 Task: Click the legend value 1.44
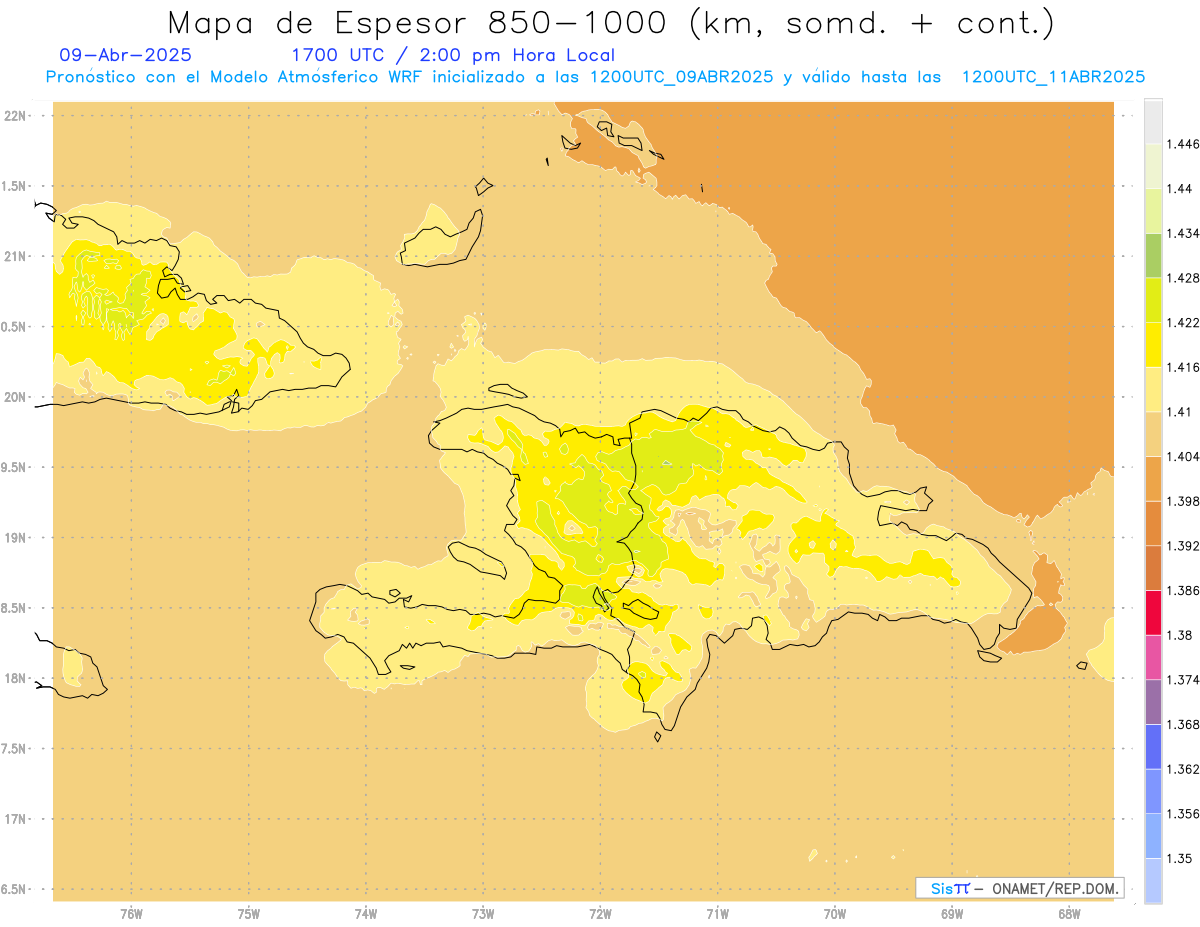click(x=1179, y=188)
